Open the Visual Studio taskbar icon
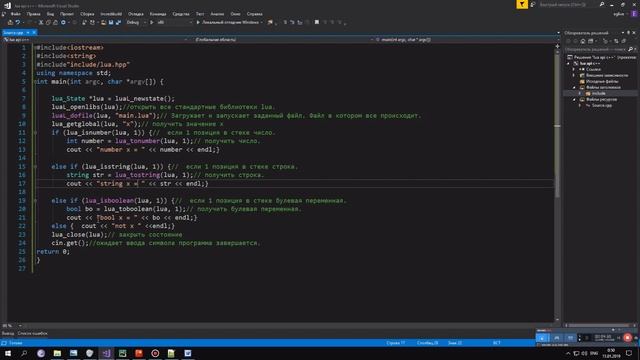Viewport: 640px width, 360px height. click(106, 353)
